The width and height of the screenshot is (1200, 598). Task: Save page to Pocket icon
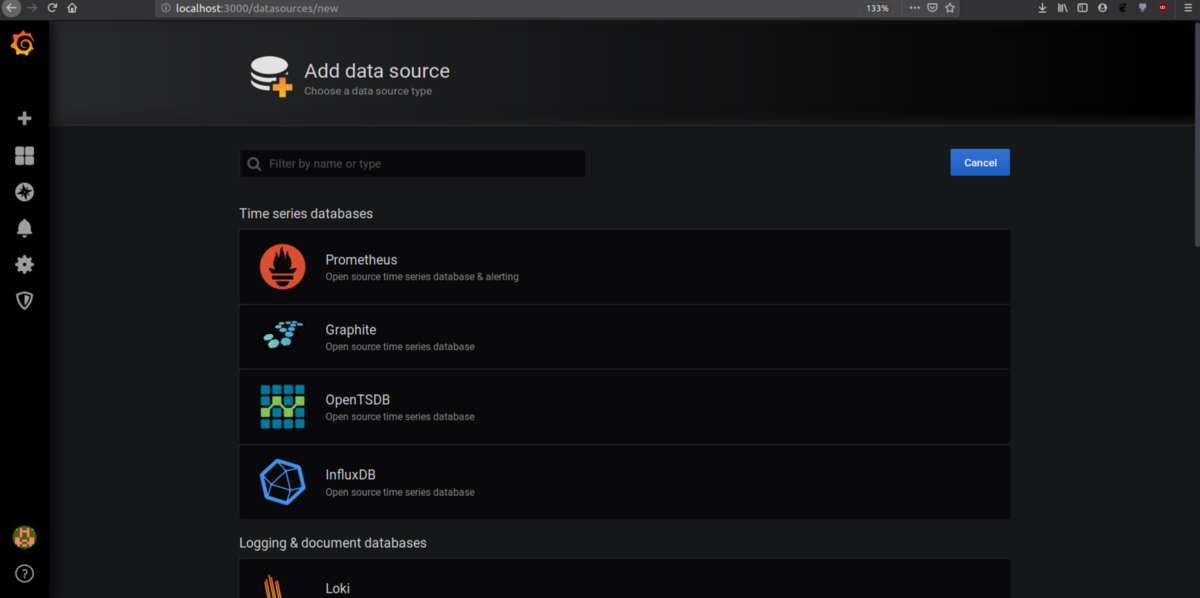coord(932,7)
